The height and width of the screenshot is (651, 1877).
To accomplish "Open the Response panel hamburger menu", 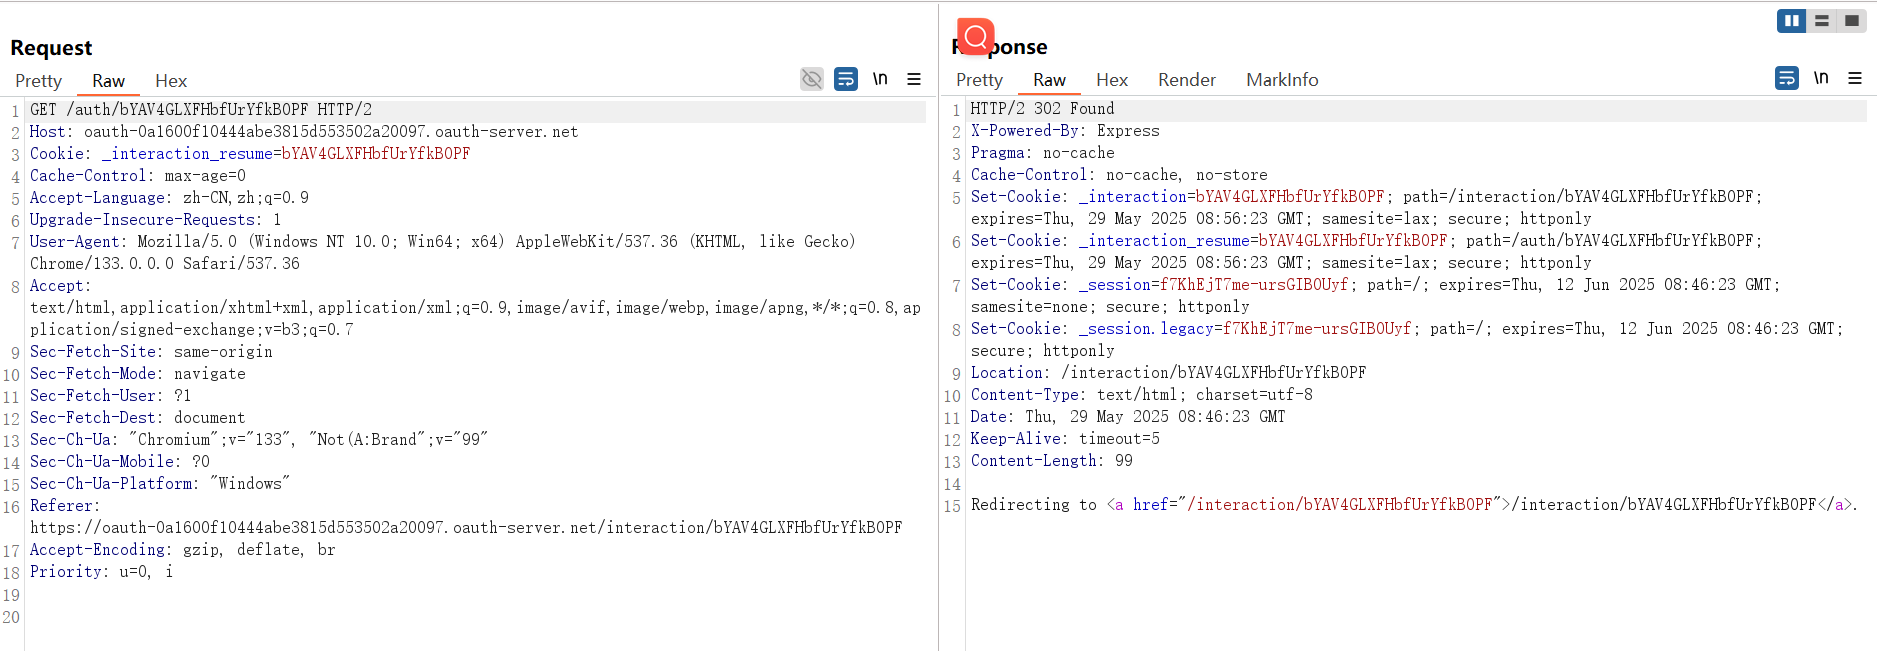I will [1855, 78].
